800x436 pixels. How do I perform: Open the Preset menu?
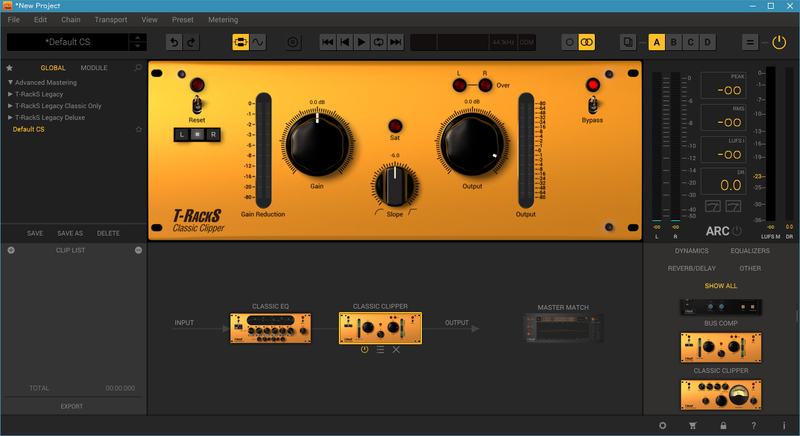tap(183, 19)
